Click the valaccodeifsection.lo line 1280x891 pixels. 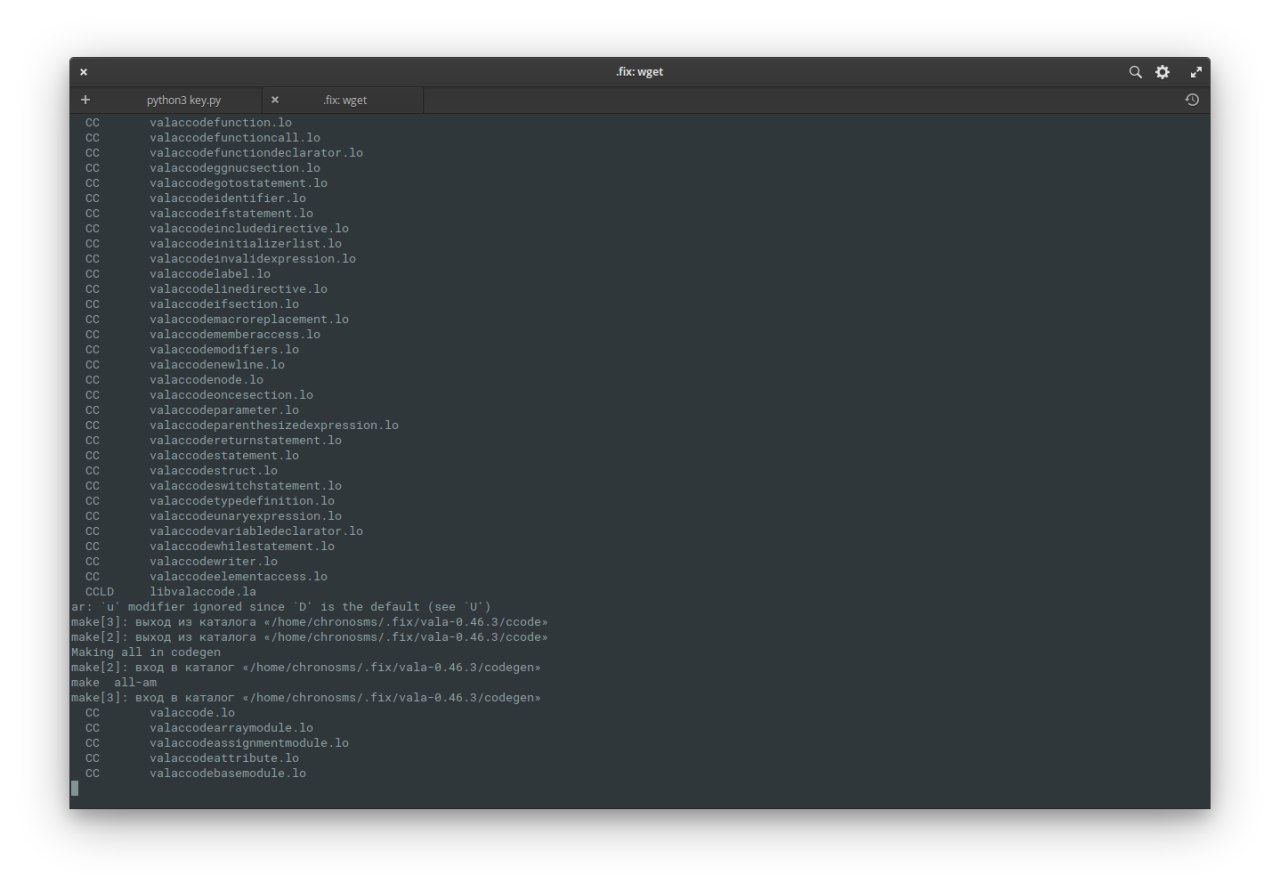click(x=192, y=304)
